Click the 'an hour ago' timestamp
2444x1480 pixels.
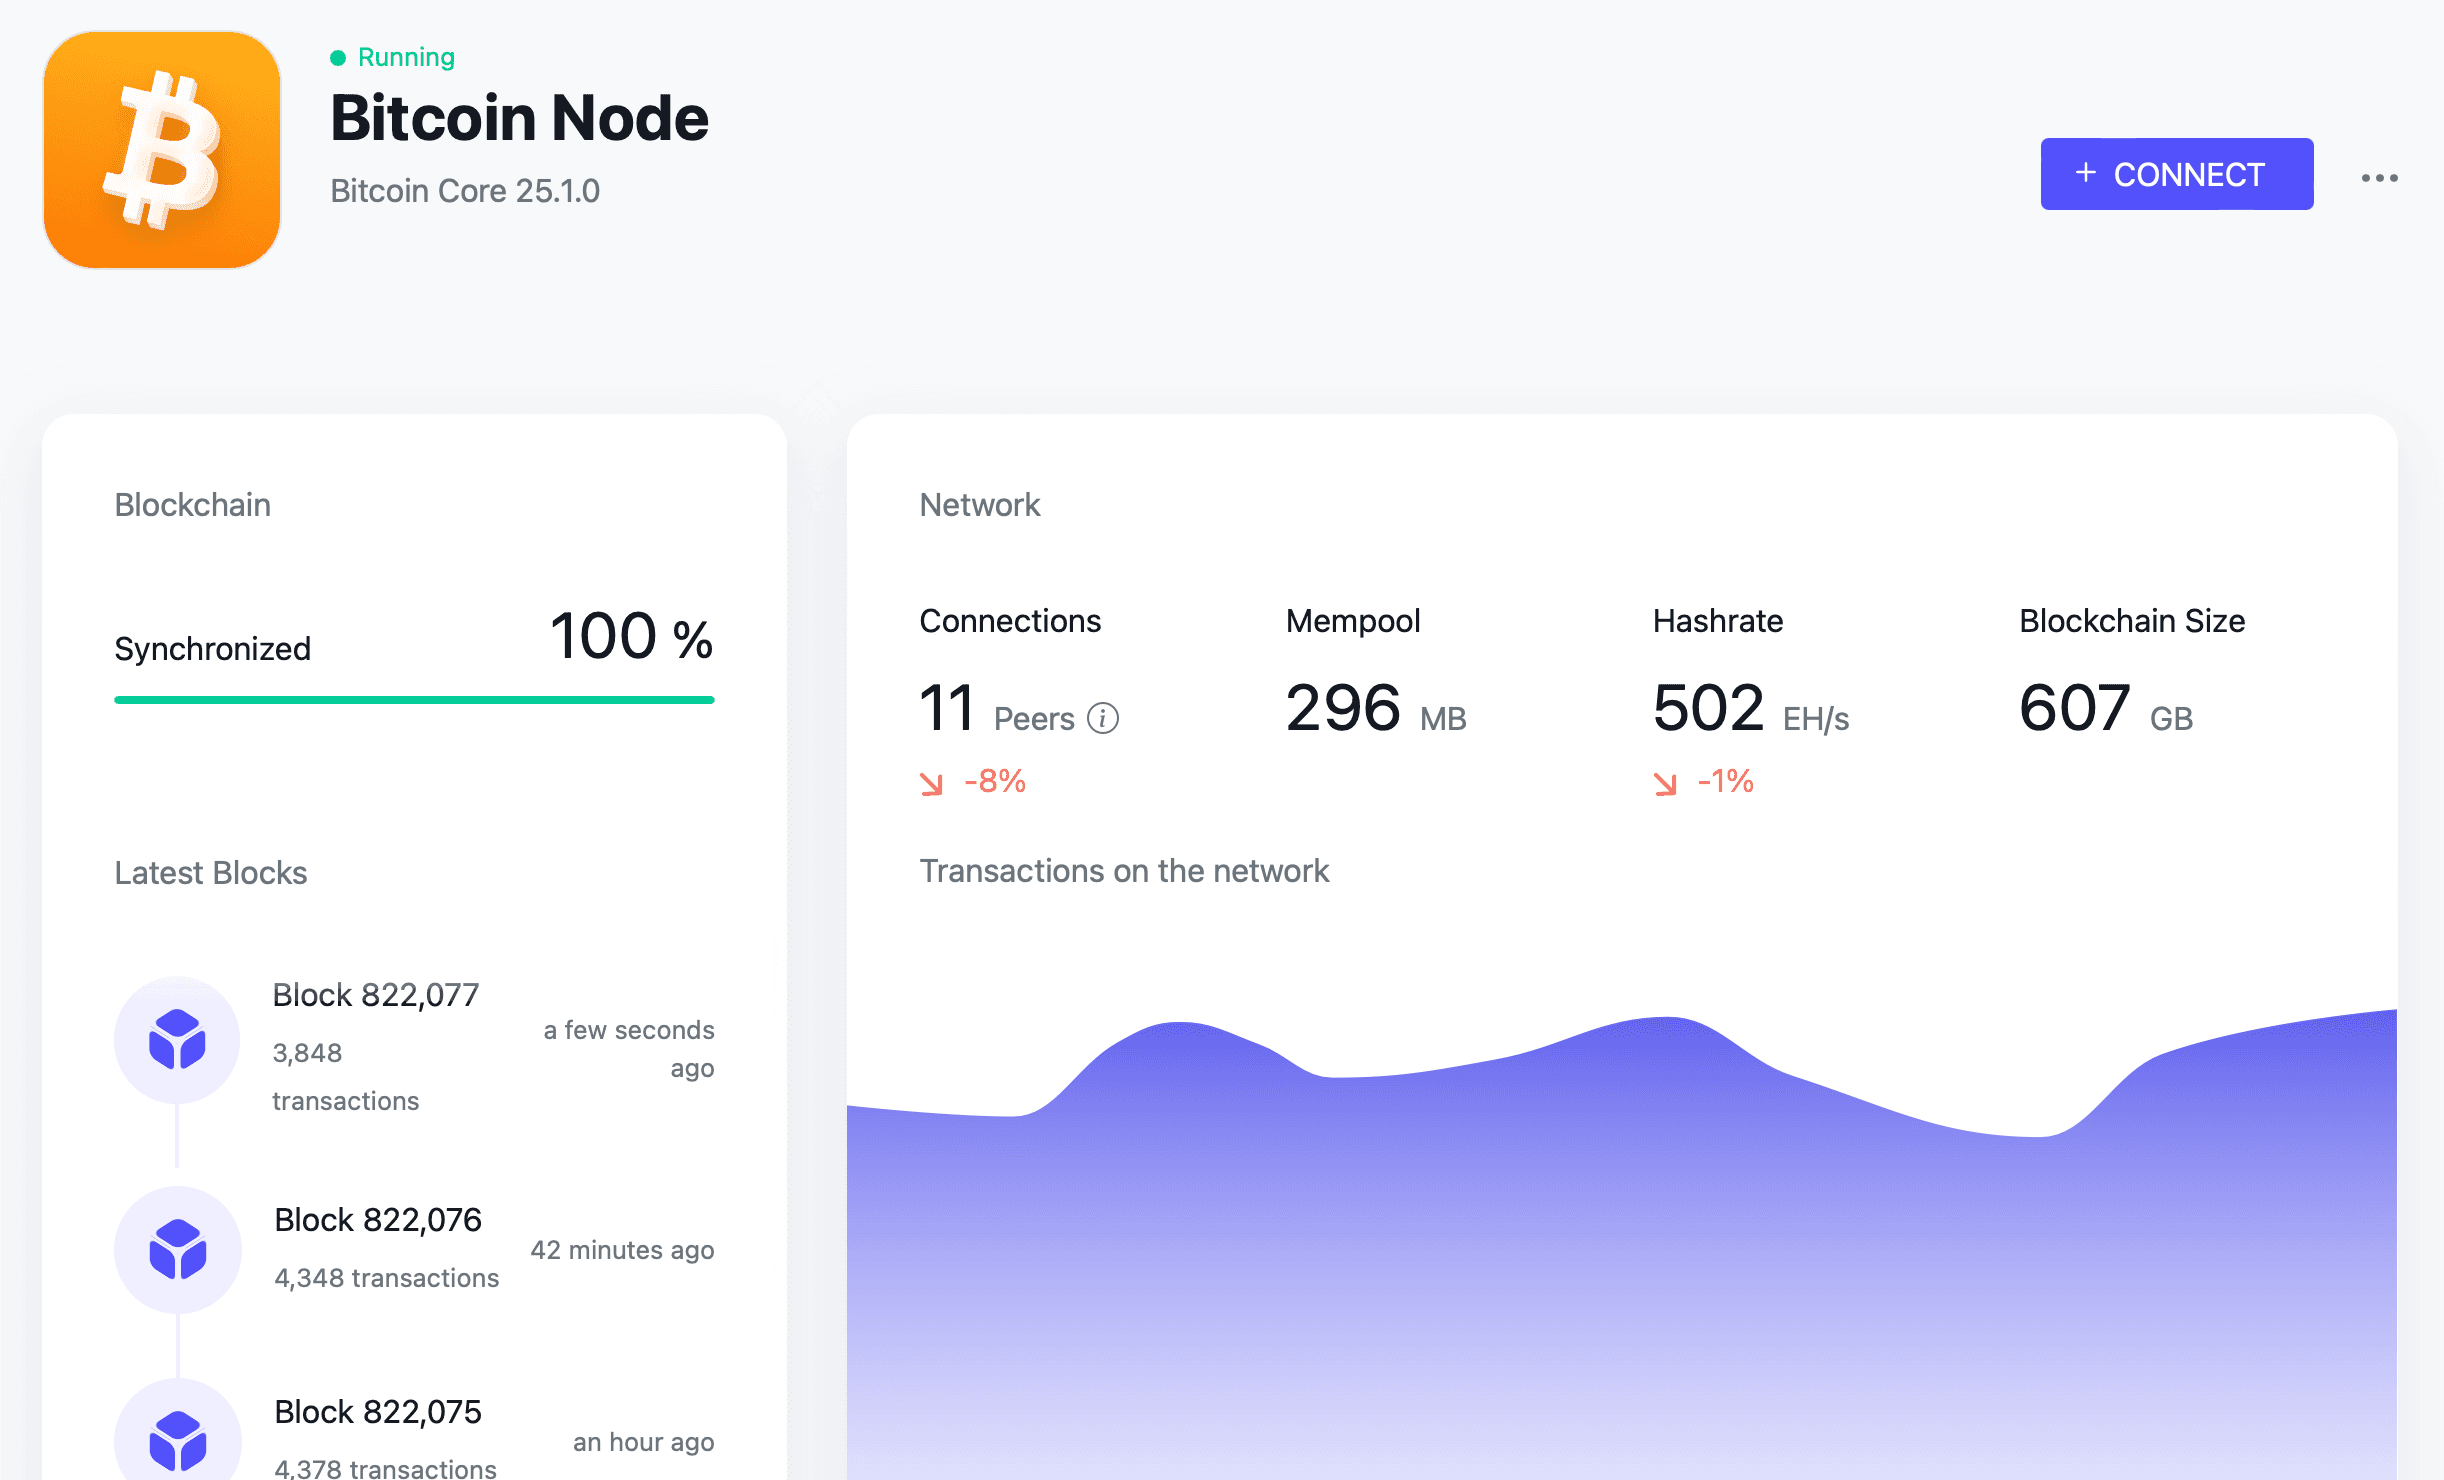(644, 1442)
